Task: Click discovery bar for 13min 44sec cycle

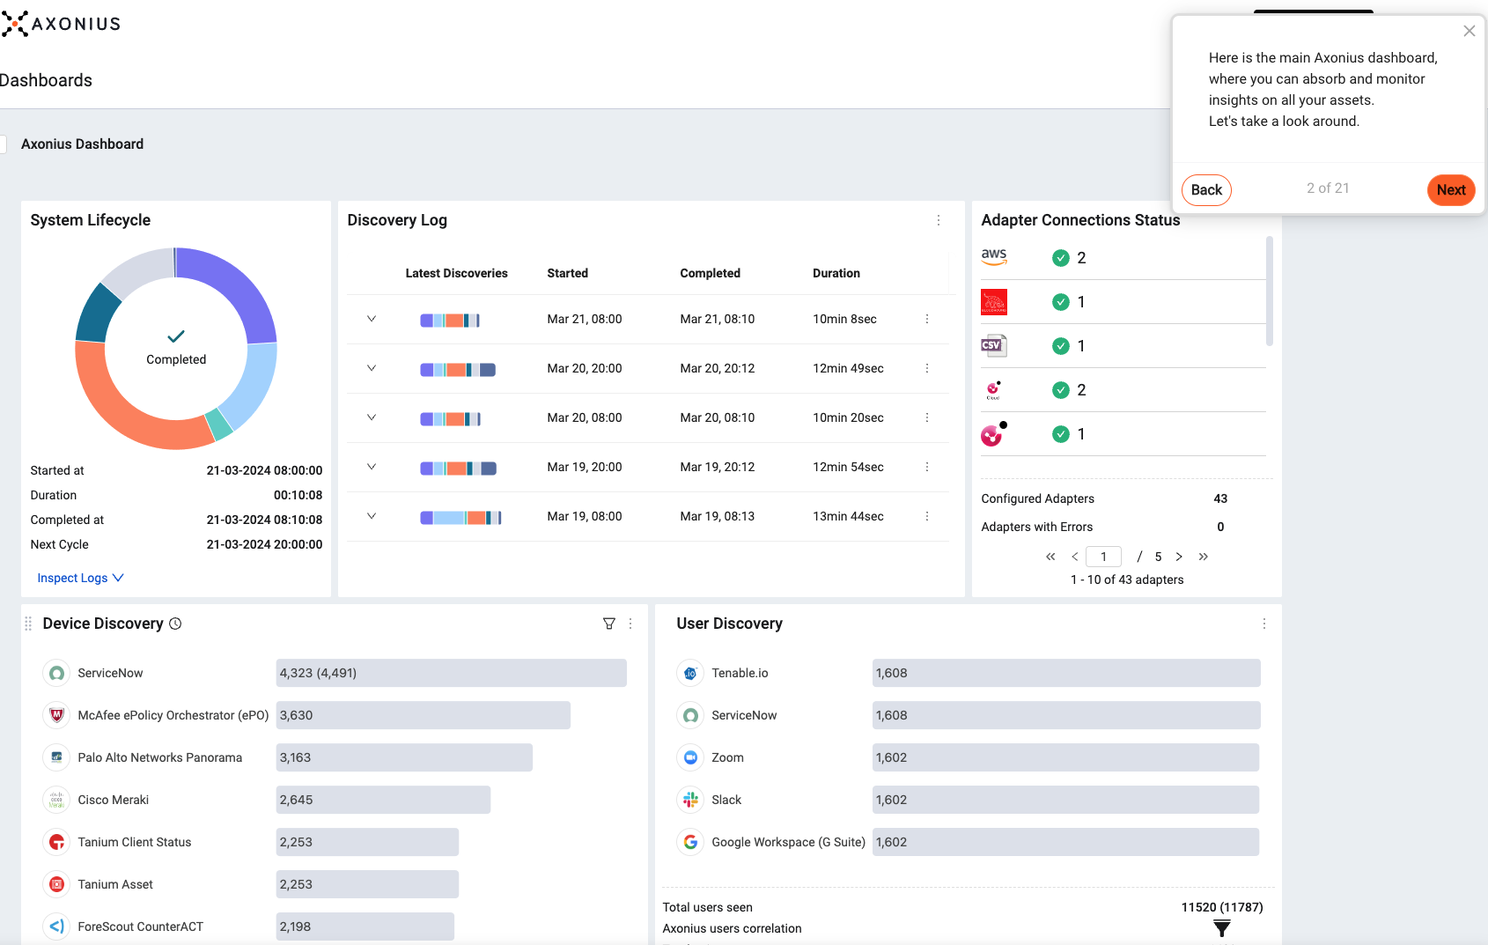Action: tap(461, 518)
